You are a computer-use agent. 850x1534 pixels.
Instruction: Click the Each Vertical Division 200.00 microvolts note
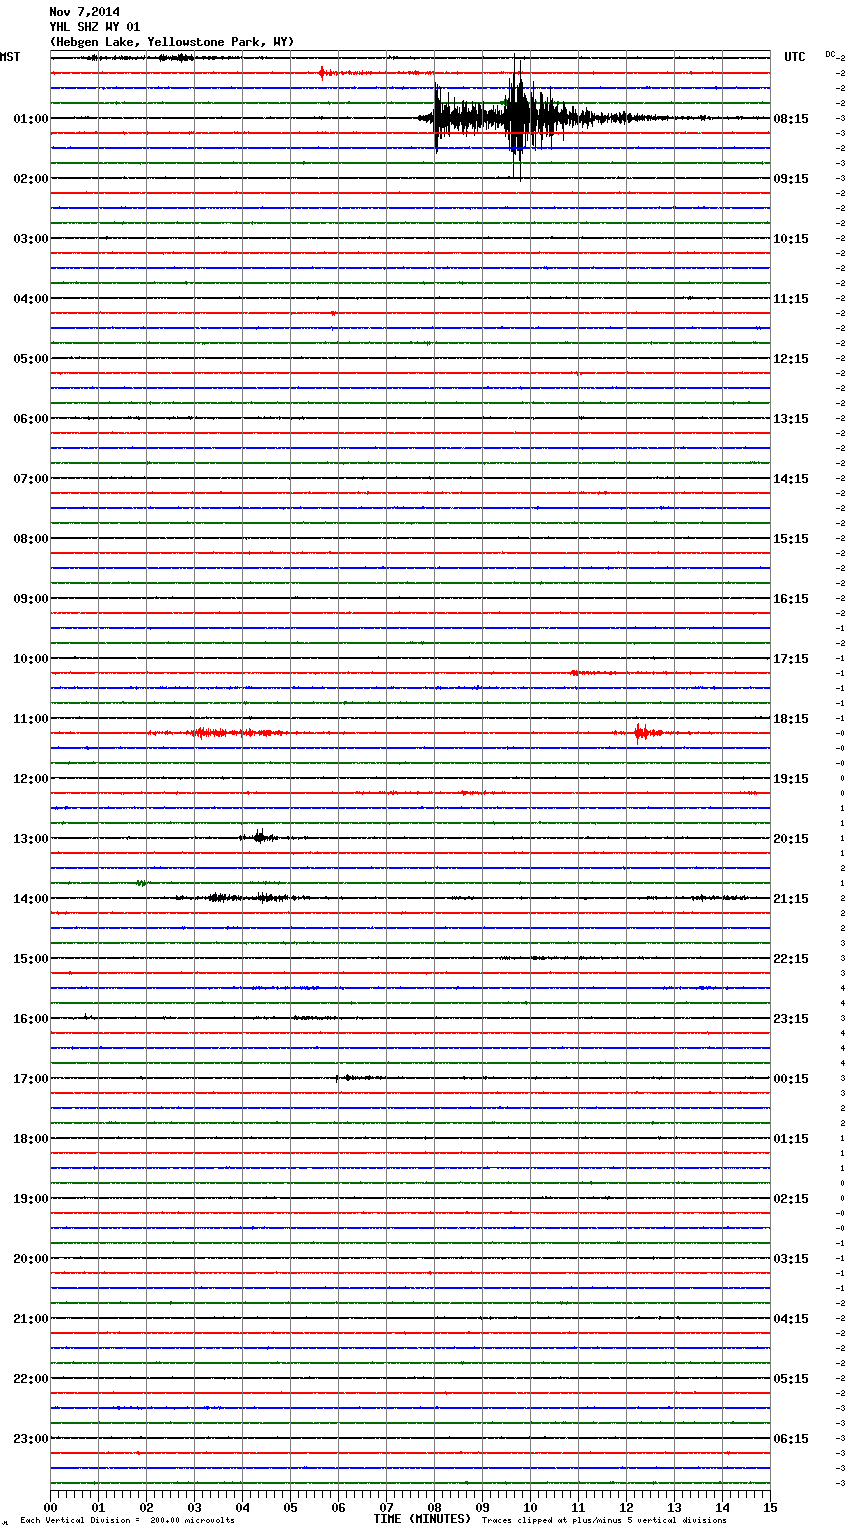point(127,1521)
